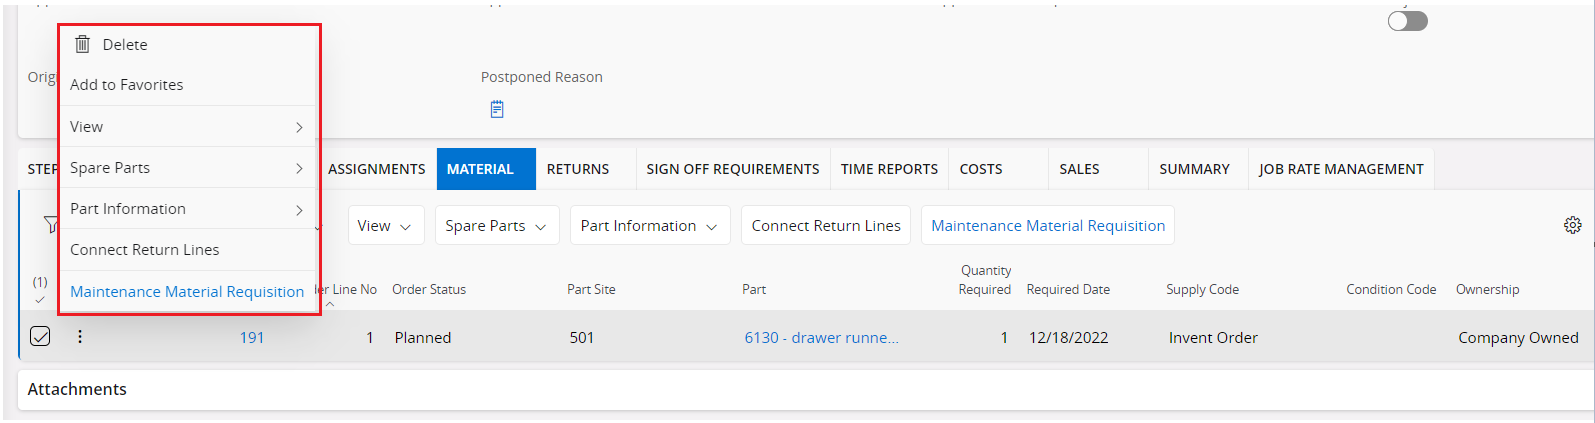Click the sort arrow under Order Line No
Image resolution: width=1595 pixels, height=423 pixels.
(330, 304)
